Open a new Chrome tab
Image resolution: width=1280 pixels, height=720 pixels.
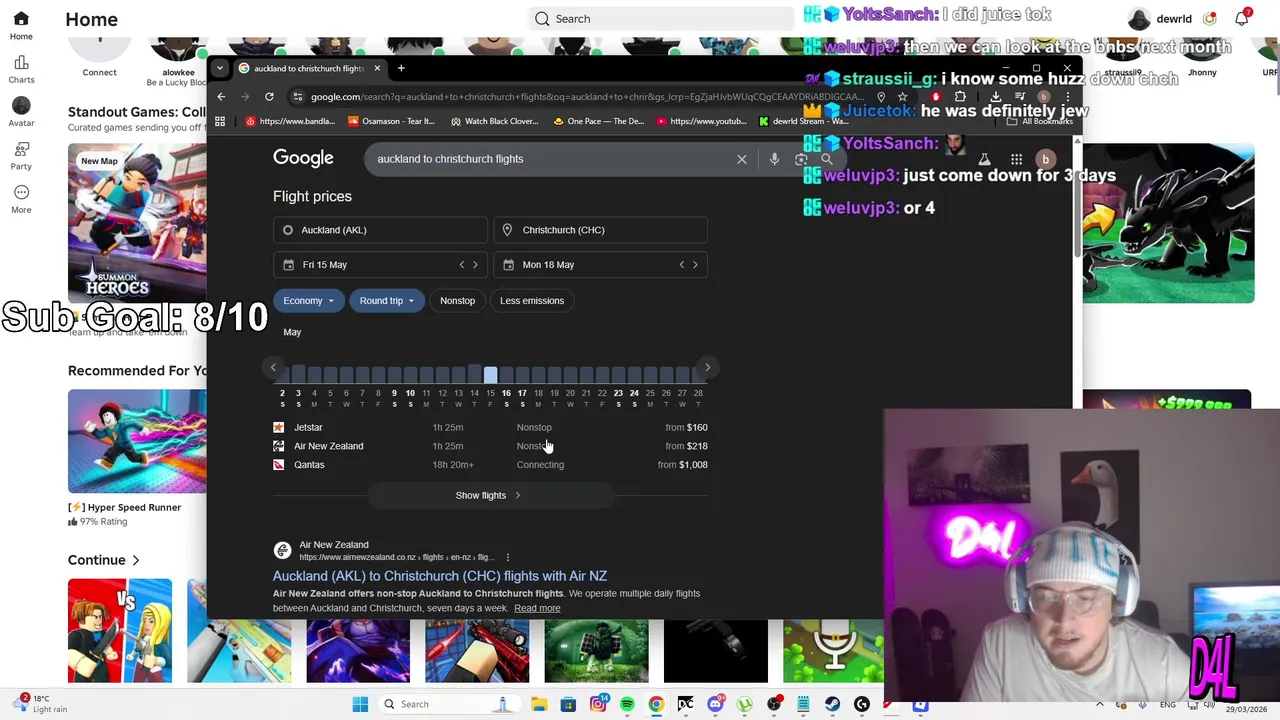coord(401,68)
